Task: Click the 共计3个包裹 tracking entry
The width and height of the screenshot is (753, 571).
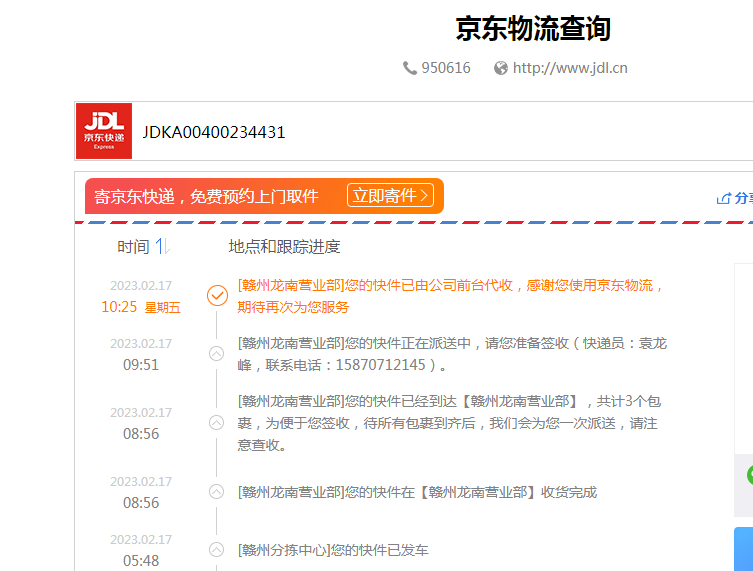Action: (x=449, y=423)
